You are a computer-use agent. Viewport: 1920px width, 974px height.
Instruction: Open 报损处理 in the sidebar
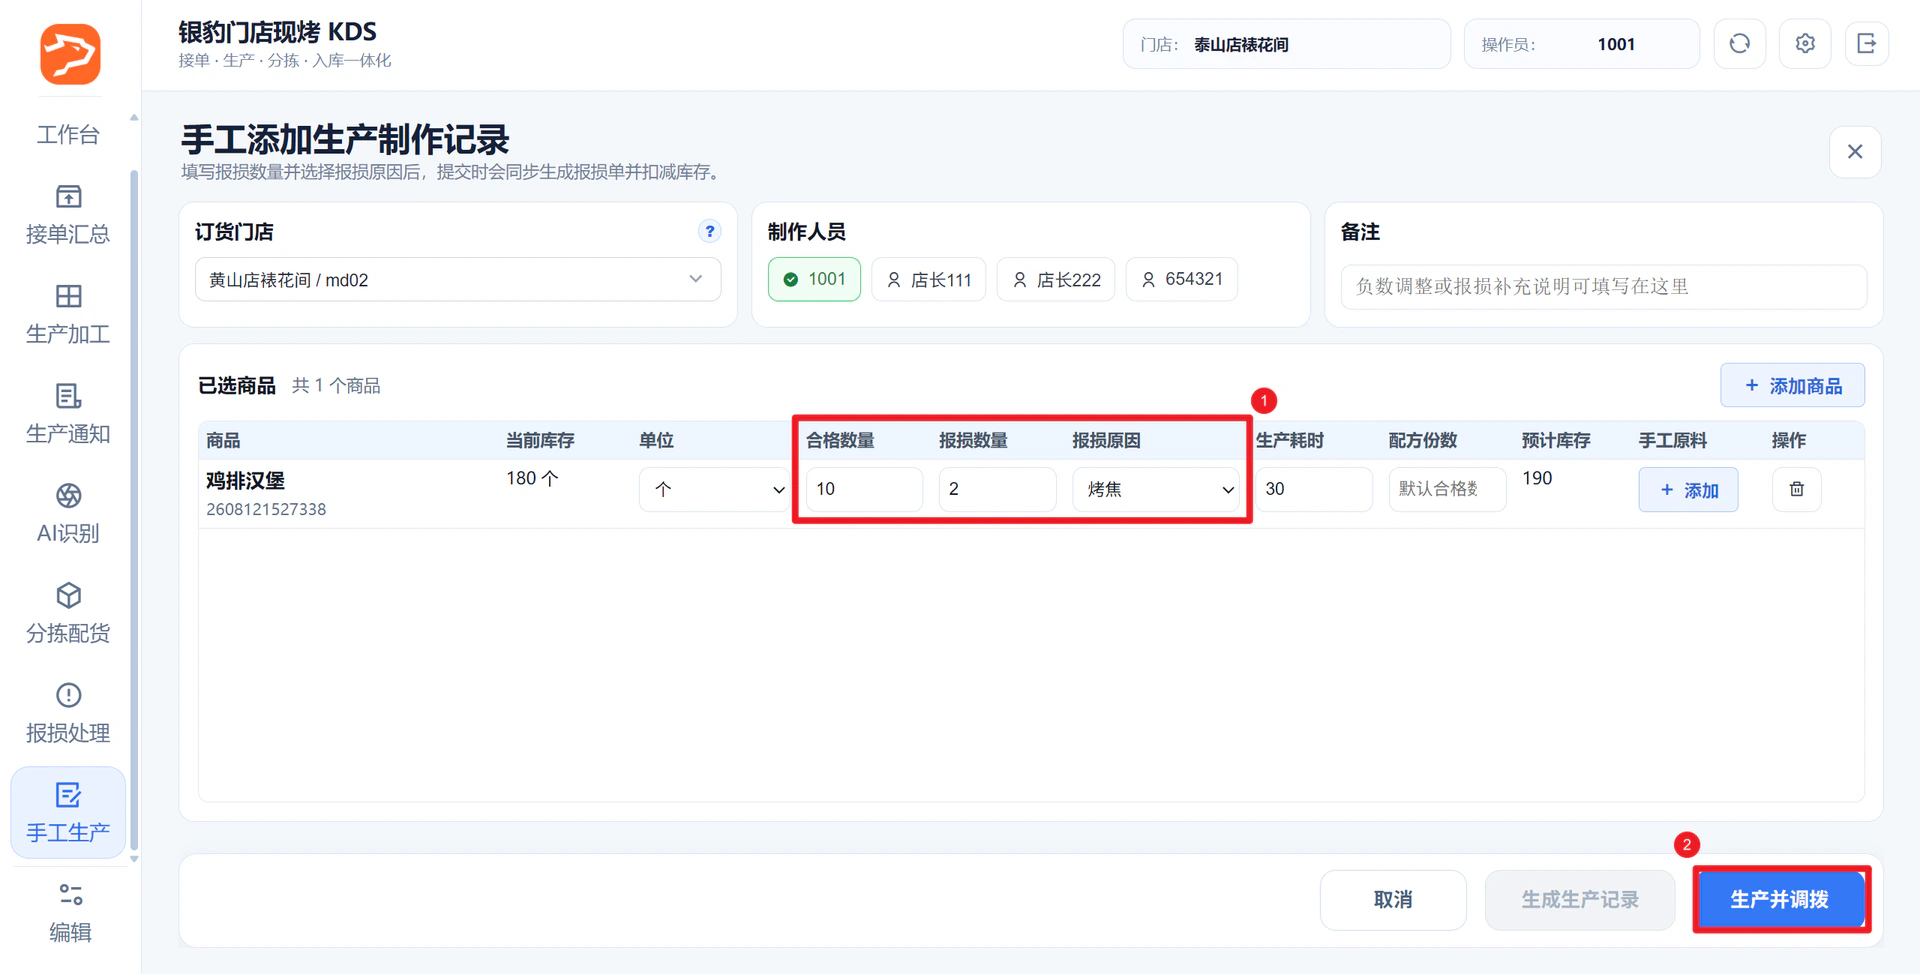pos(68,713)
